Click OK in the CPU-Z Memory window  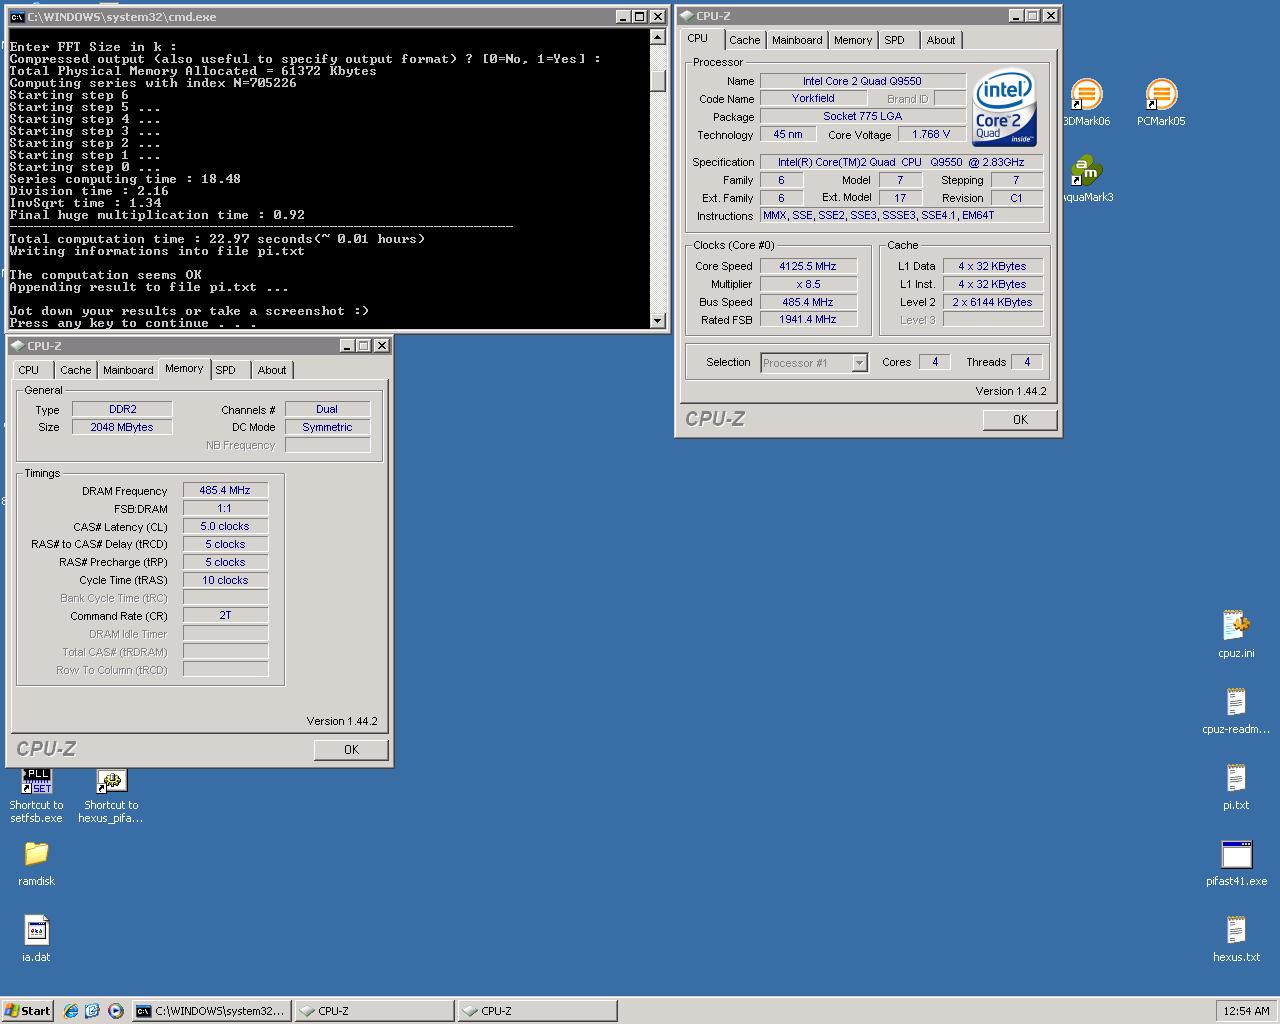351,750
